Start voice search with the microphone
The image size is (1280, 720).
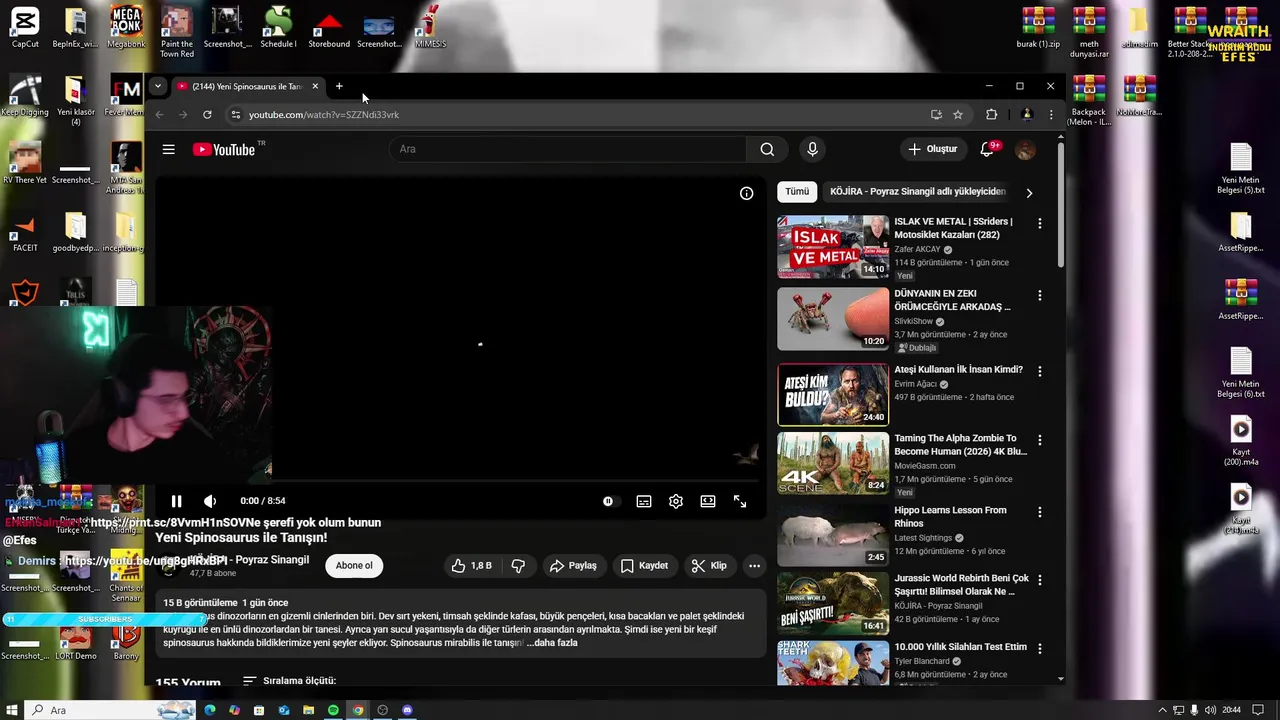pos(812,149)
